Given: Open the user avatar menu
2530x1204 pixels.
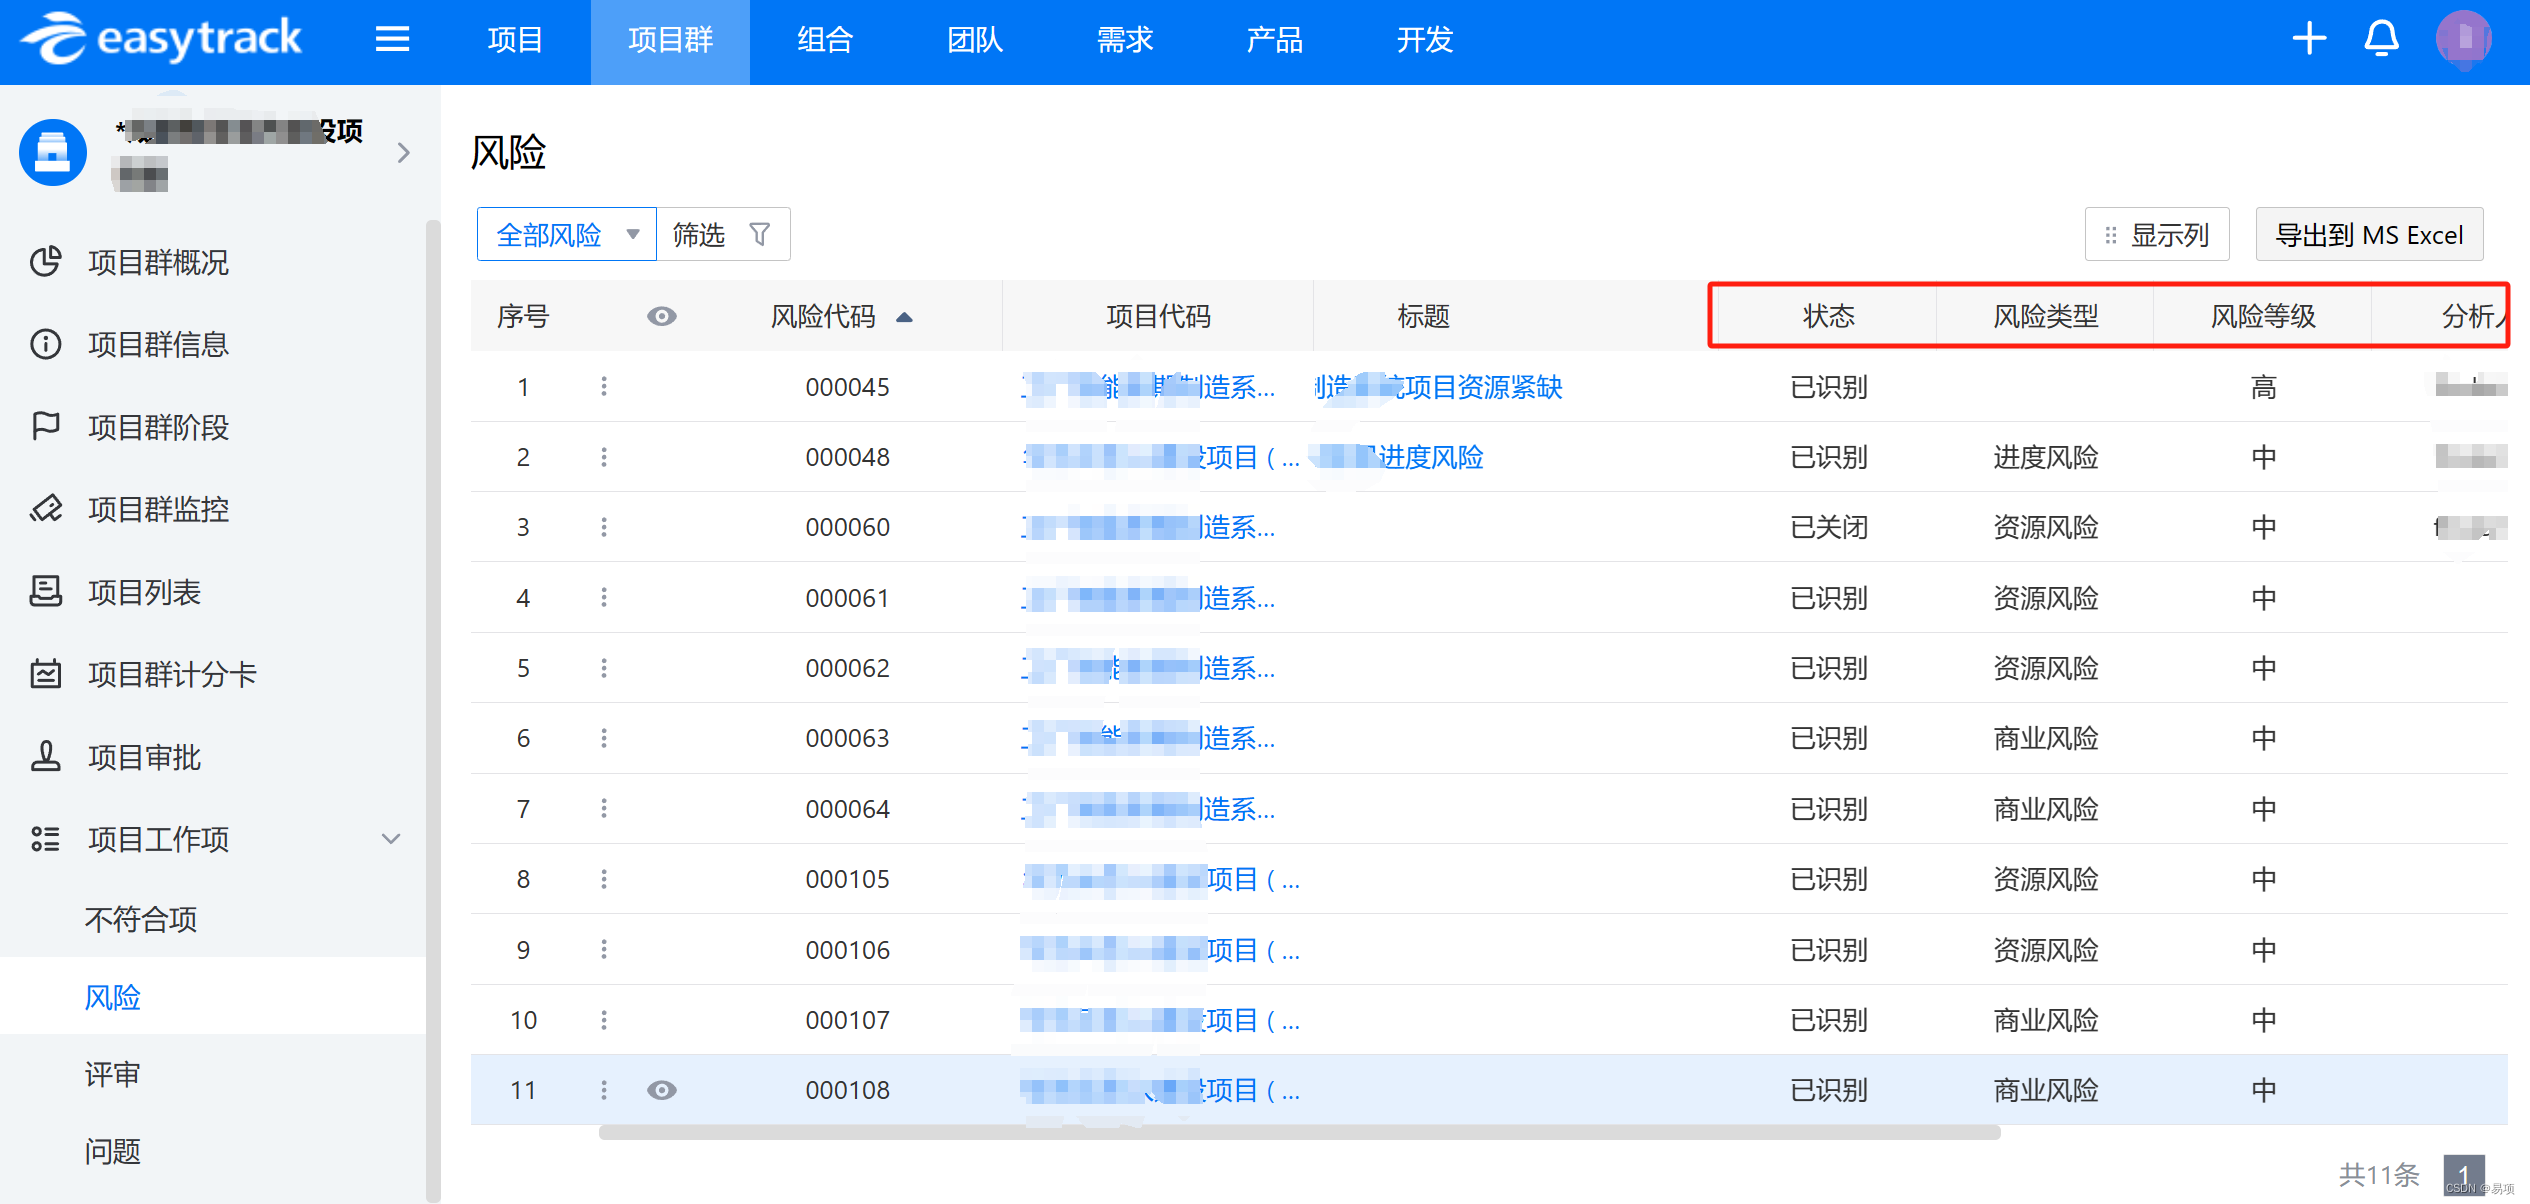Looking at the screenshot, I should click(x=2463, y=40).
